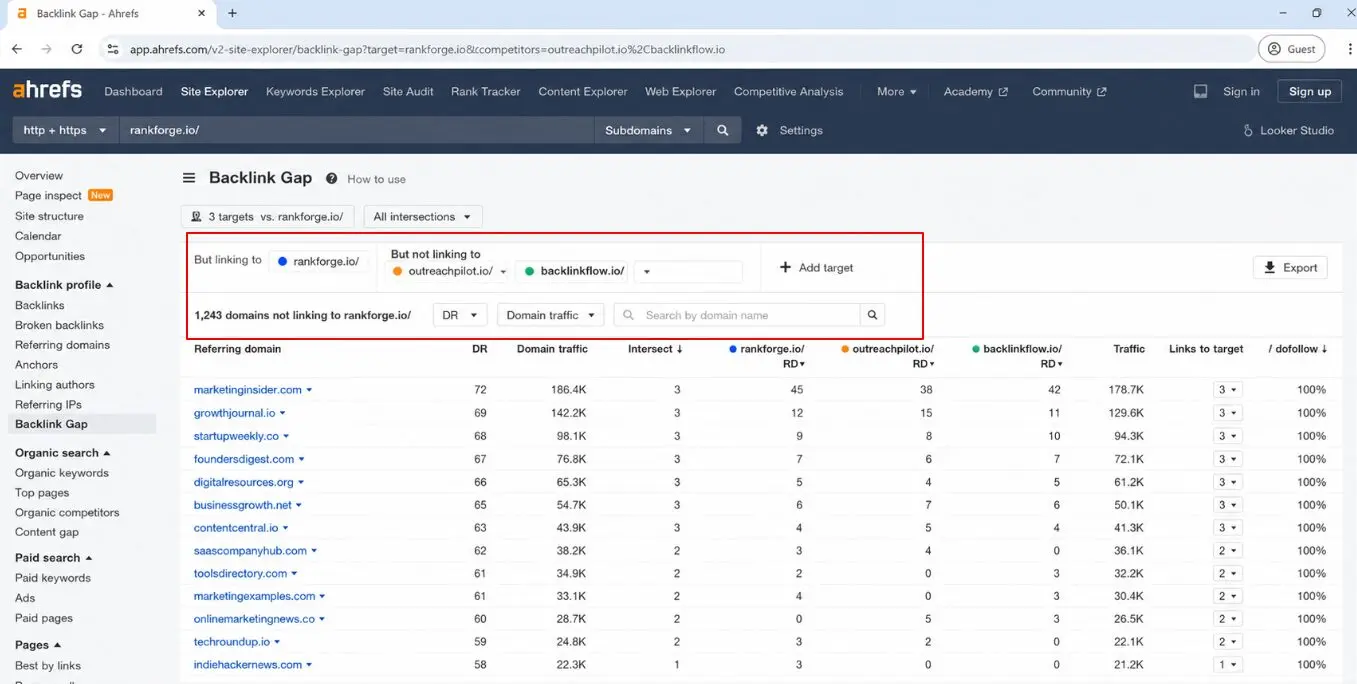Open the All intersections dropdown

tap(423, 216)
